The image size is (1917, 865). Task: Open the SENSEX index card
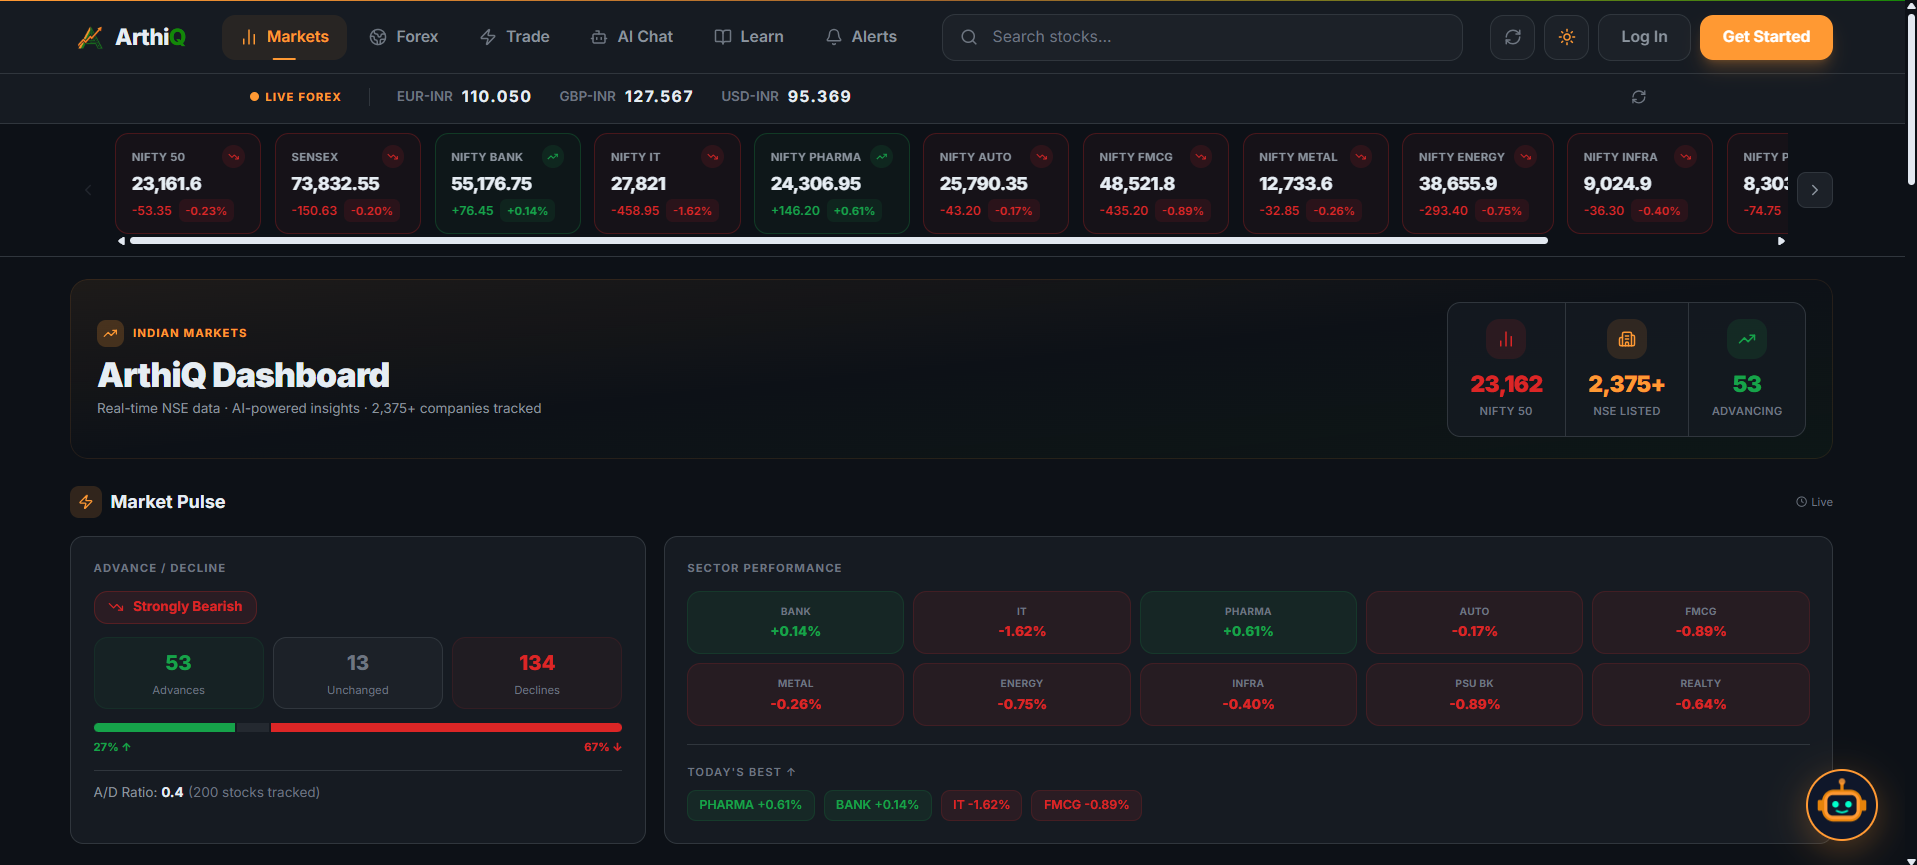coord(348,184)
